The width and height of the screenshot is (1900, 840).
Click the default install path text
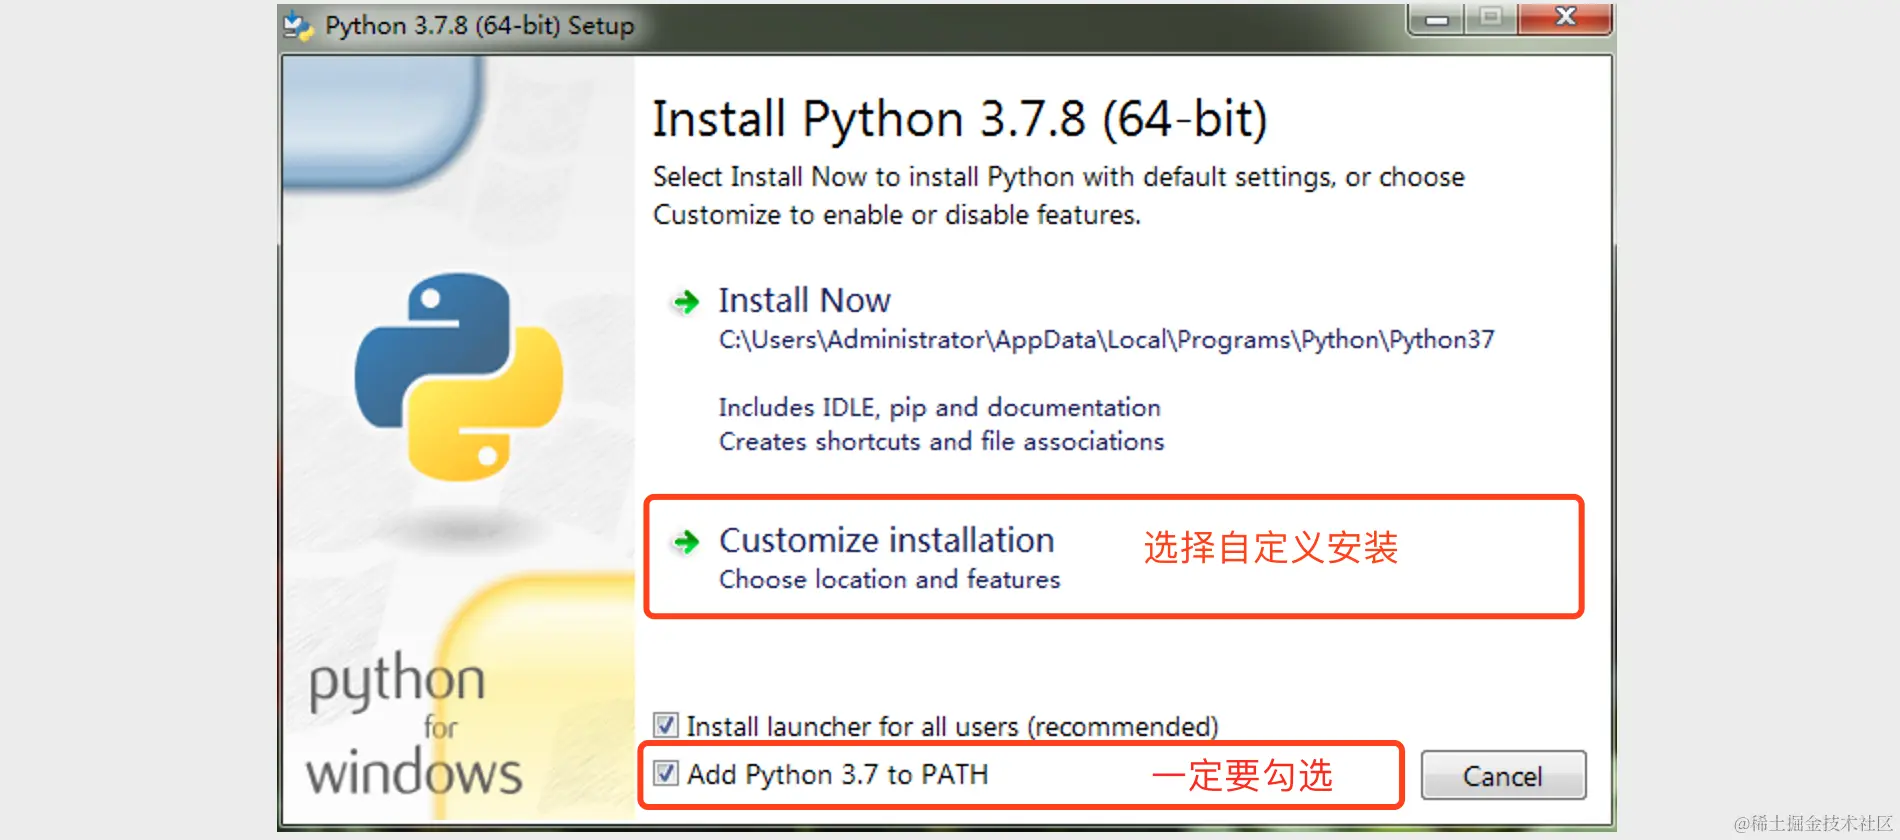(1106, 340)
